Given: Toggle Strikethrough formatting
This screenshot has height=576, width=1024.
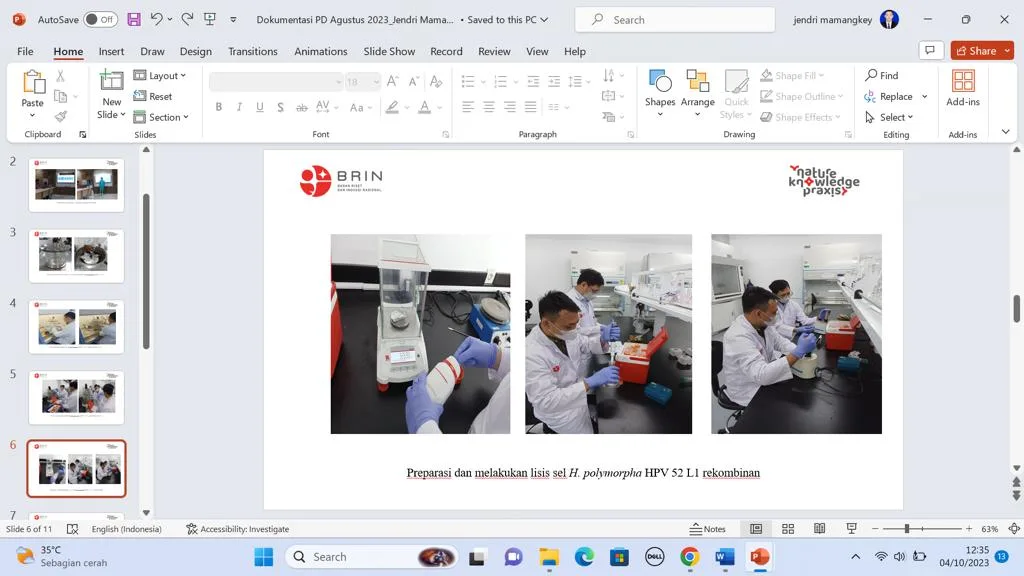Looking at the screenshot, I should 301,107.
